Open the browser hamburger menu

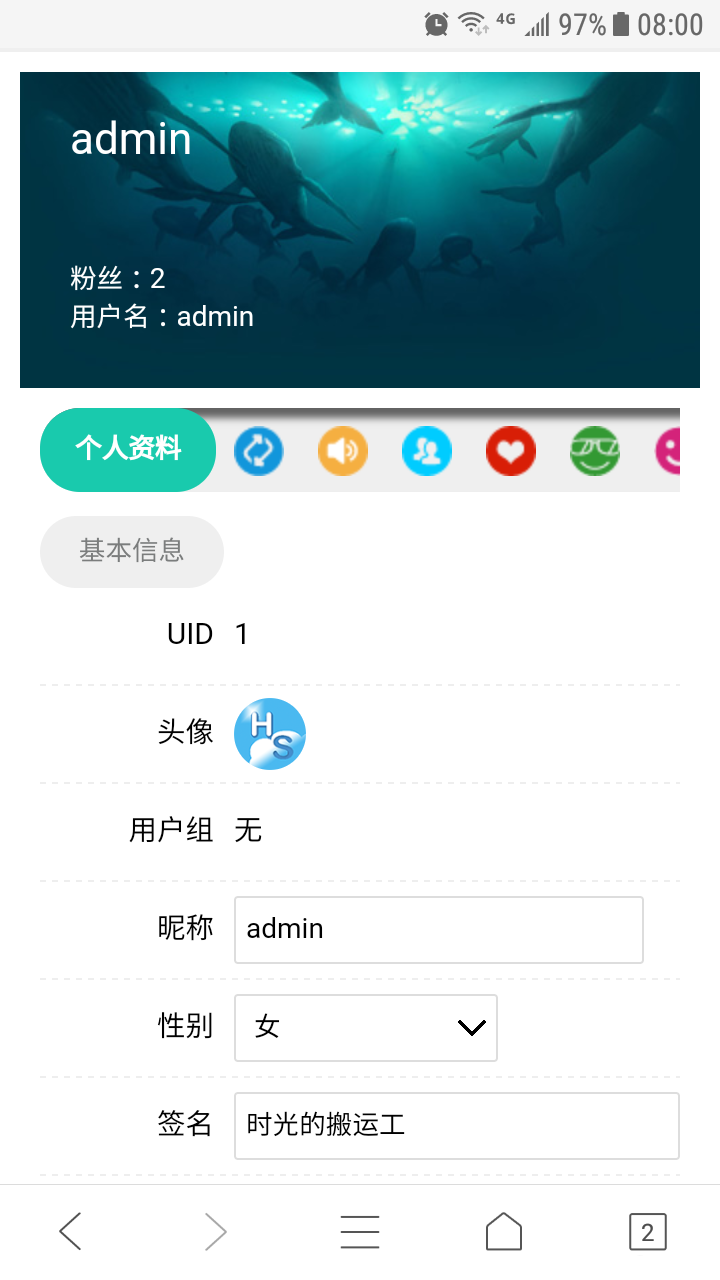pyautogui.click(x=360, y=1232)
